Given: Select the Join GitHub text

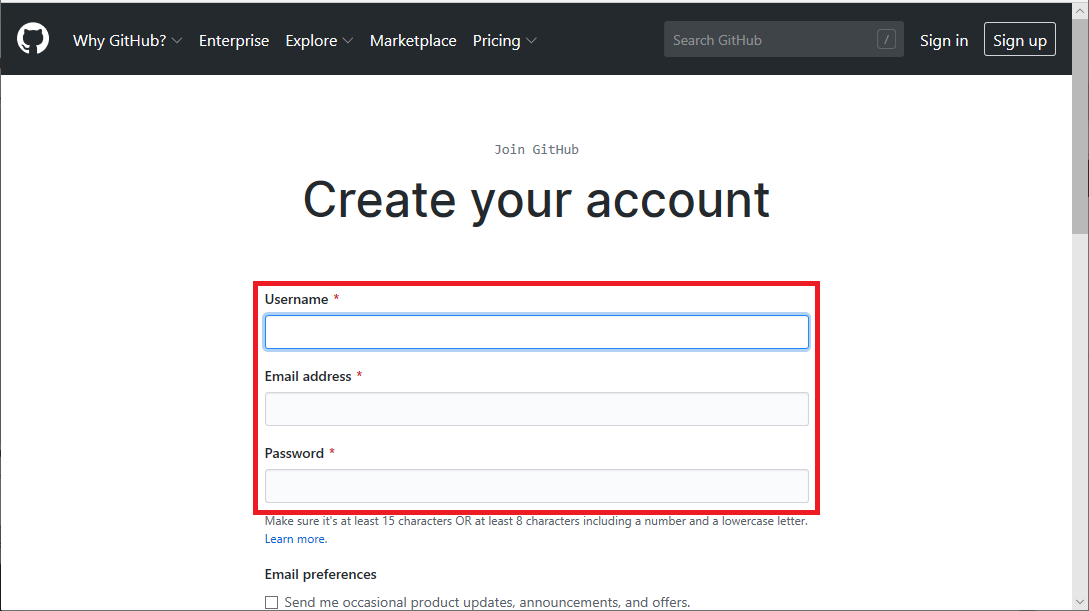Looking at the screenshot, I should pos(536,149).
